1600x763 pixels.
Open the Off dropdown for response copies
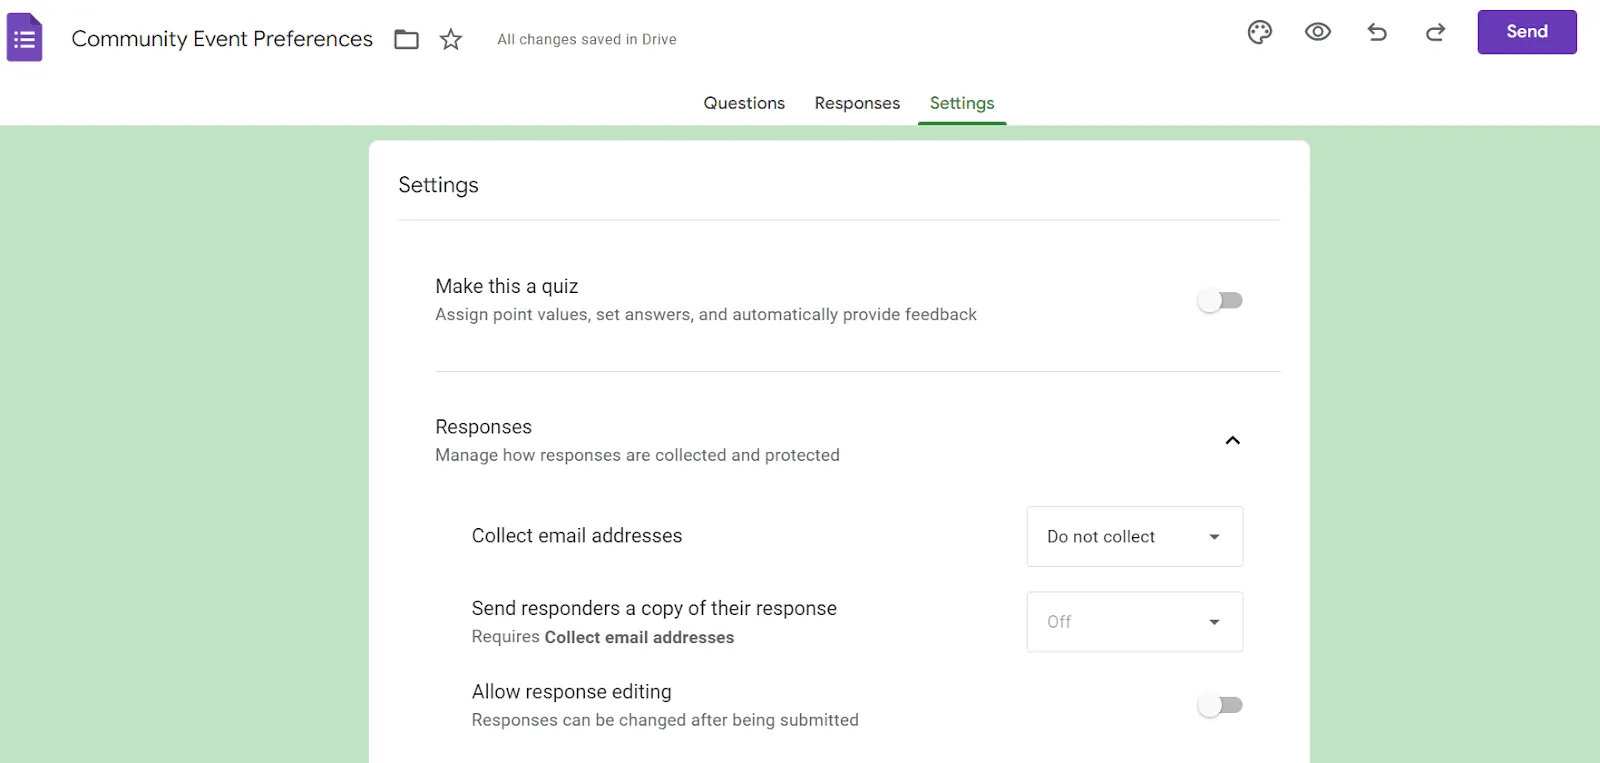(1135, 622)
